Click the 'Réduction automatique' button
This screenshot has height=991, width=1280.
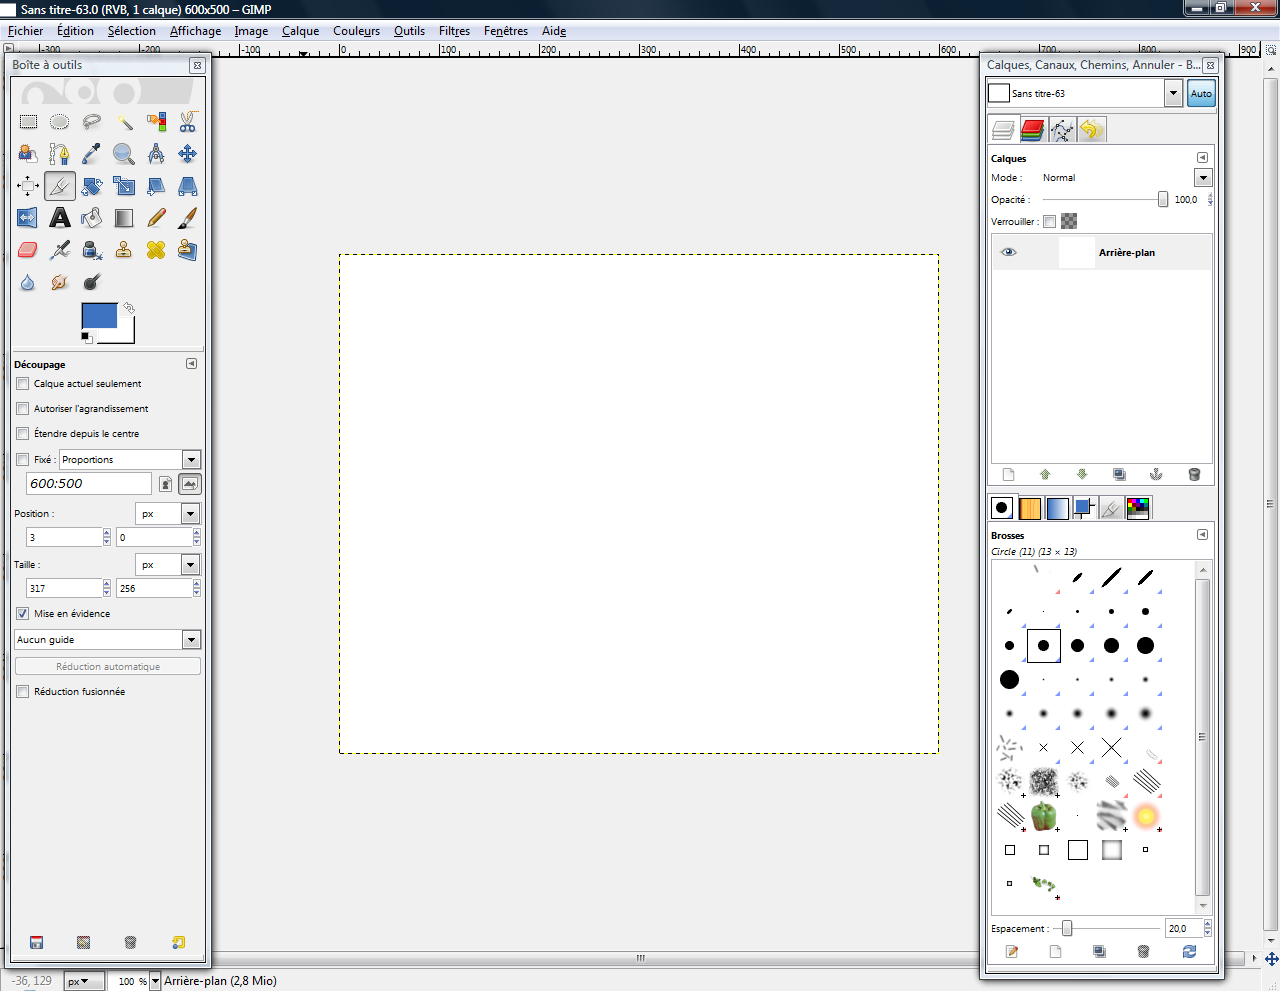tap(108, 667)
